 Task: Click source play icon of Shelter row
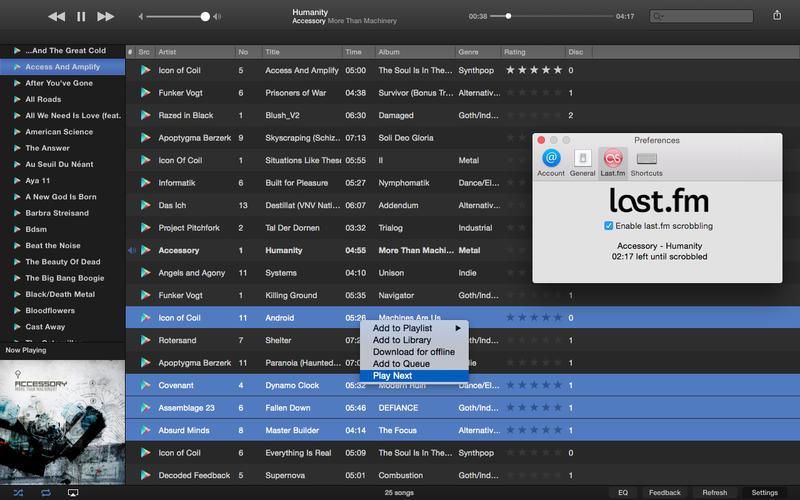145,340
